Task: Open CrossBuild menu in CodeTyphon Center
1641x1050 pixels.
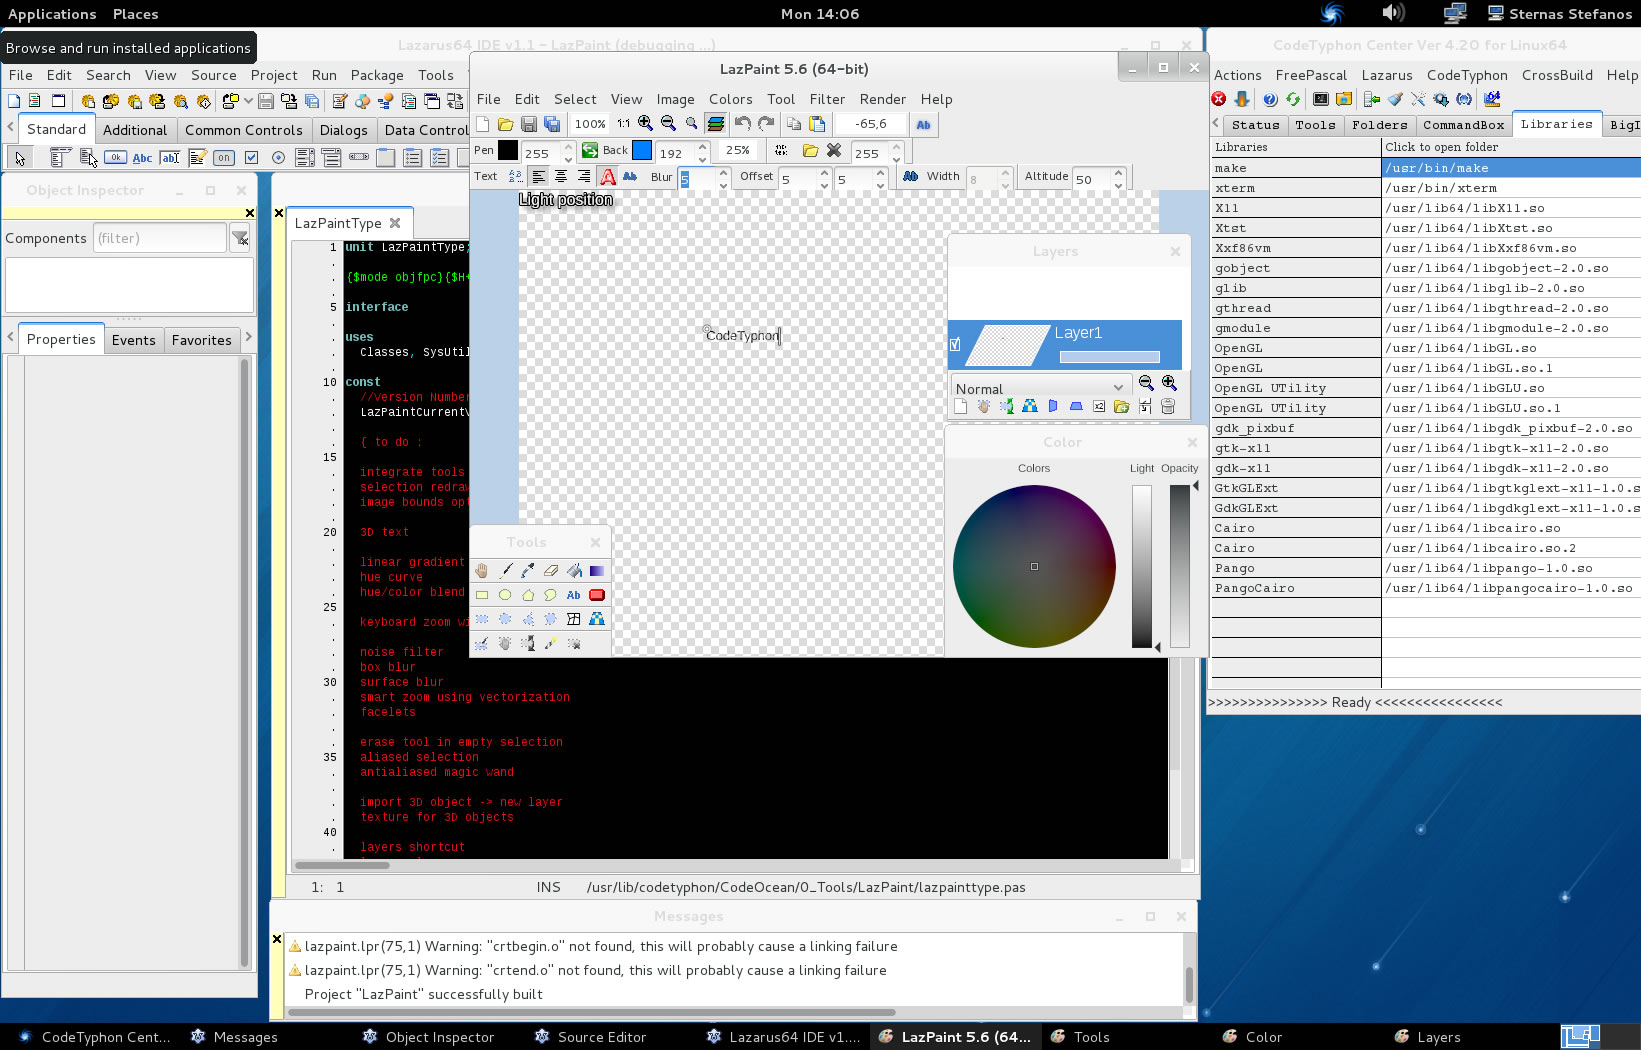Action: (1557, 75)
